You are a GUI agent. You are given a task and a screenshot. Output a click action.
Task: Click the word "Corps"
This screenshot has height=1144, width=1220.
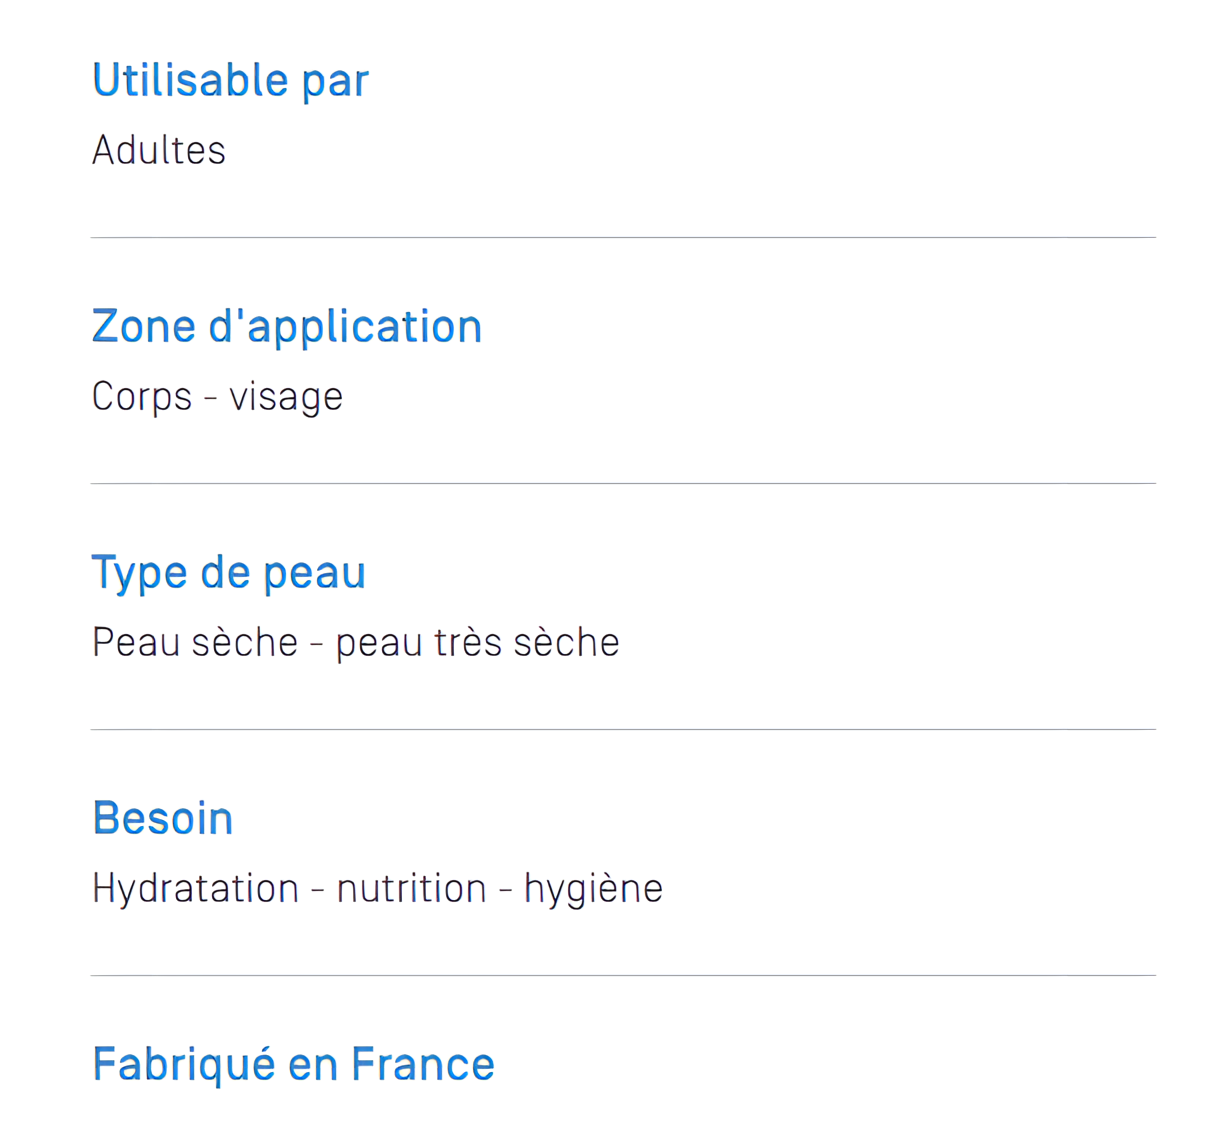[142, 397]
